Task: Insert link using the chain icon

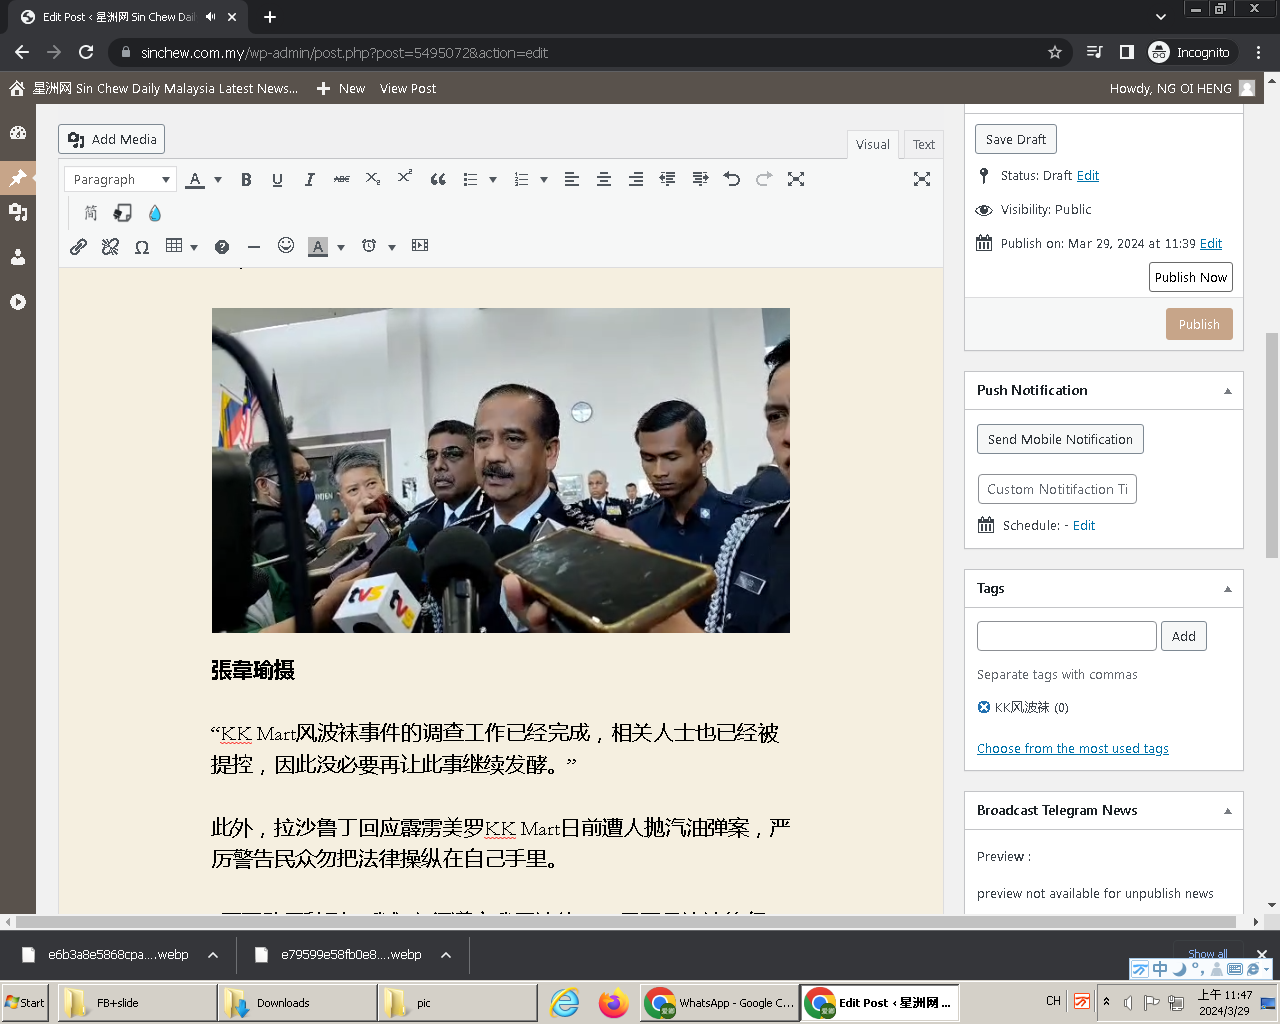Action: tap(79, 246)
